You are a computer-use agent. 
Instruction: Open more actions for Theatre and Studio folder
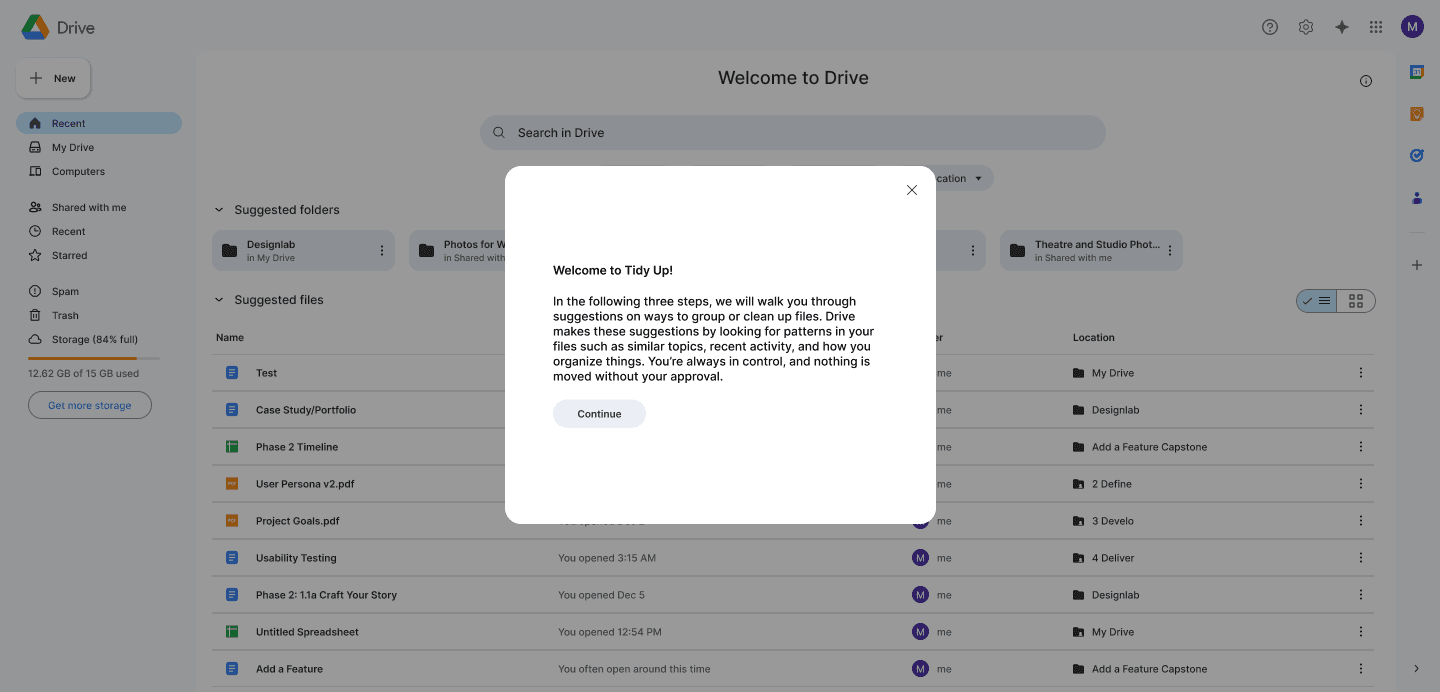coord(1170,250)
